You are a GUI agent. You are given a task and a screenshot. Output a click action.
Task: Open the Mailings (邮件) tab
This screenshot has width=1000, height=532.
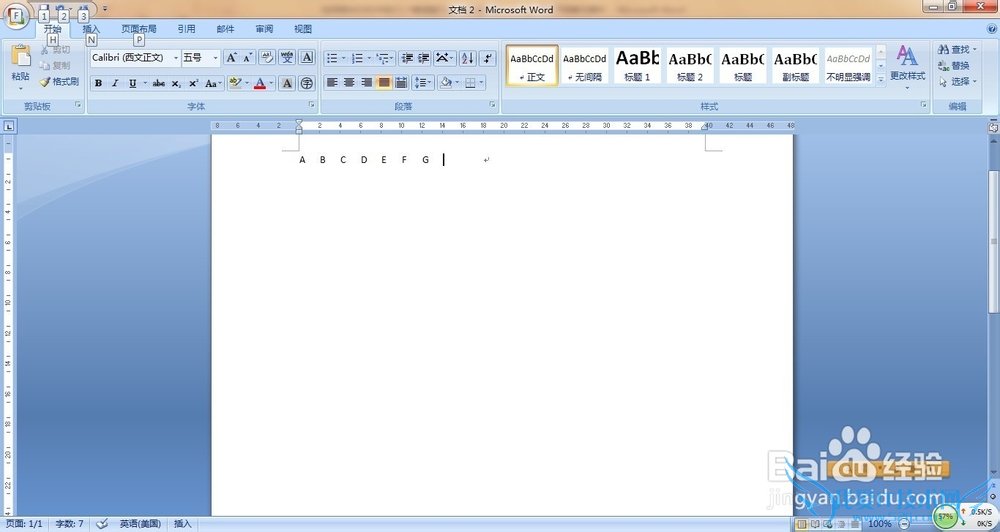(225, 29)
